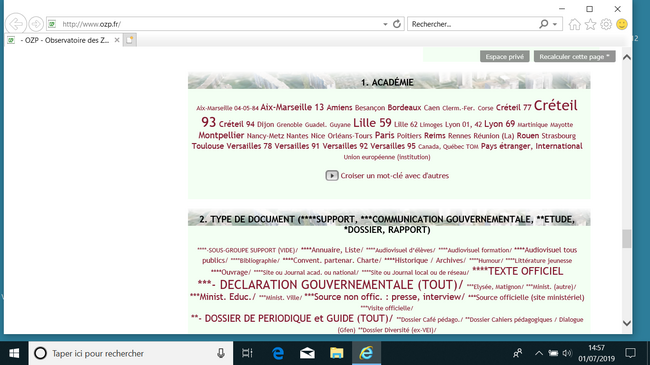Click the search magnifier icon
This screenshot has height=365, width=650.
pos(543,24)
